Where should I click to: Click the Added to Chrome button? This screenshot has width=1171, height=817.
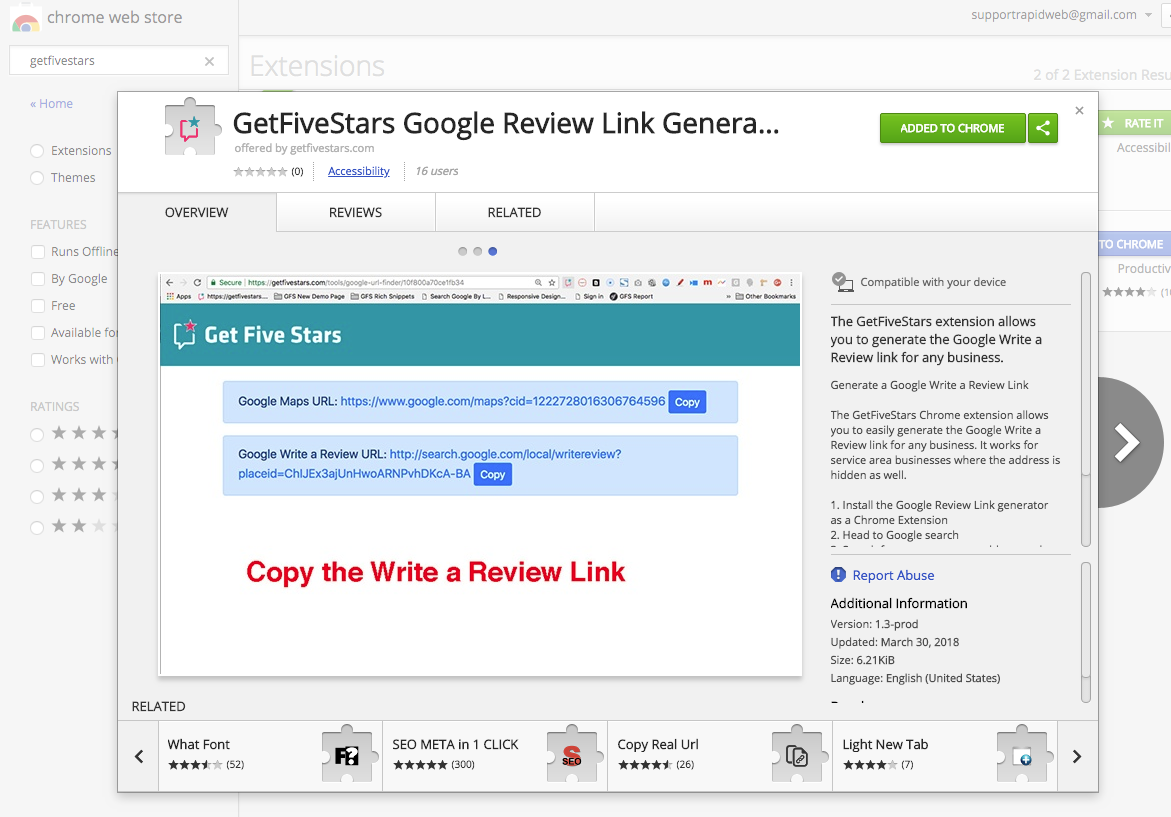point(951,128)
